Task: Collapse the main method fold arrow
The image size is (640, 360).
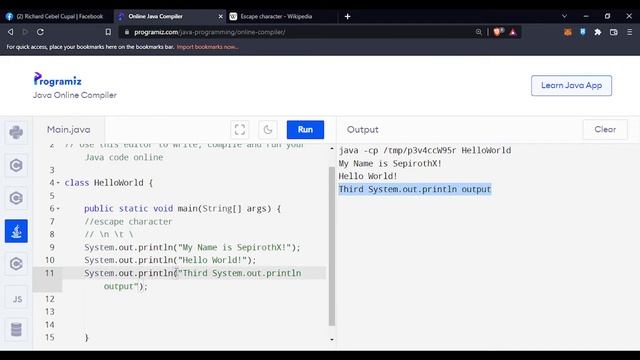Action: 58,209
